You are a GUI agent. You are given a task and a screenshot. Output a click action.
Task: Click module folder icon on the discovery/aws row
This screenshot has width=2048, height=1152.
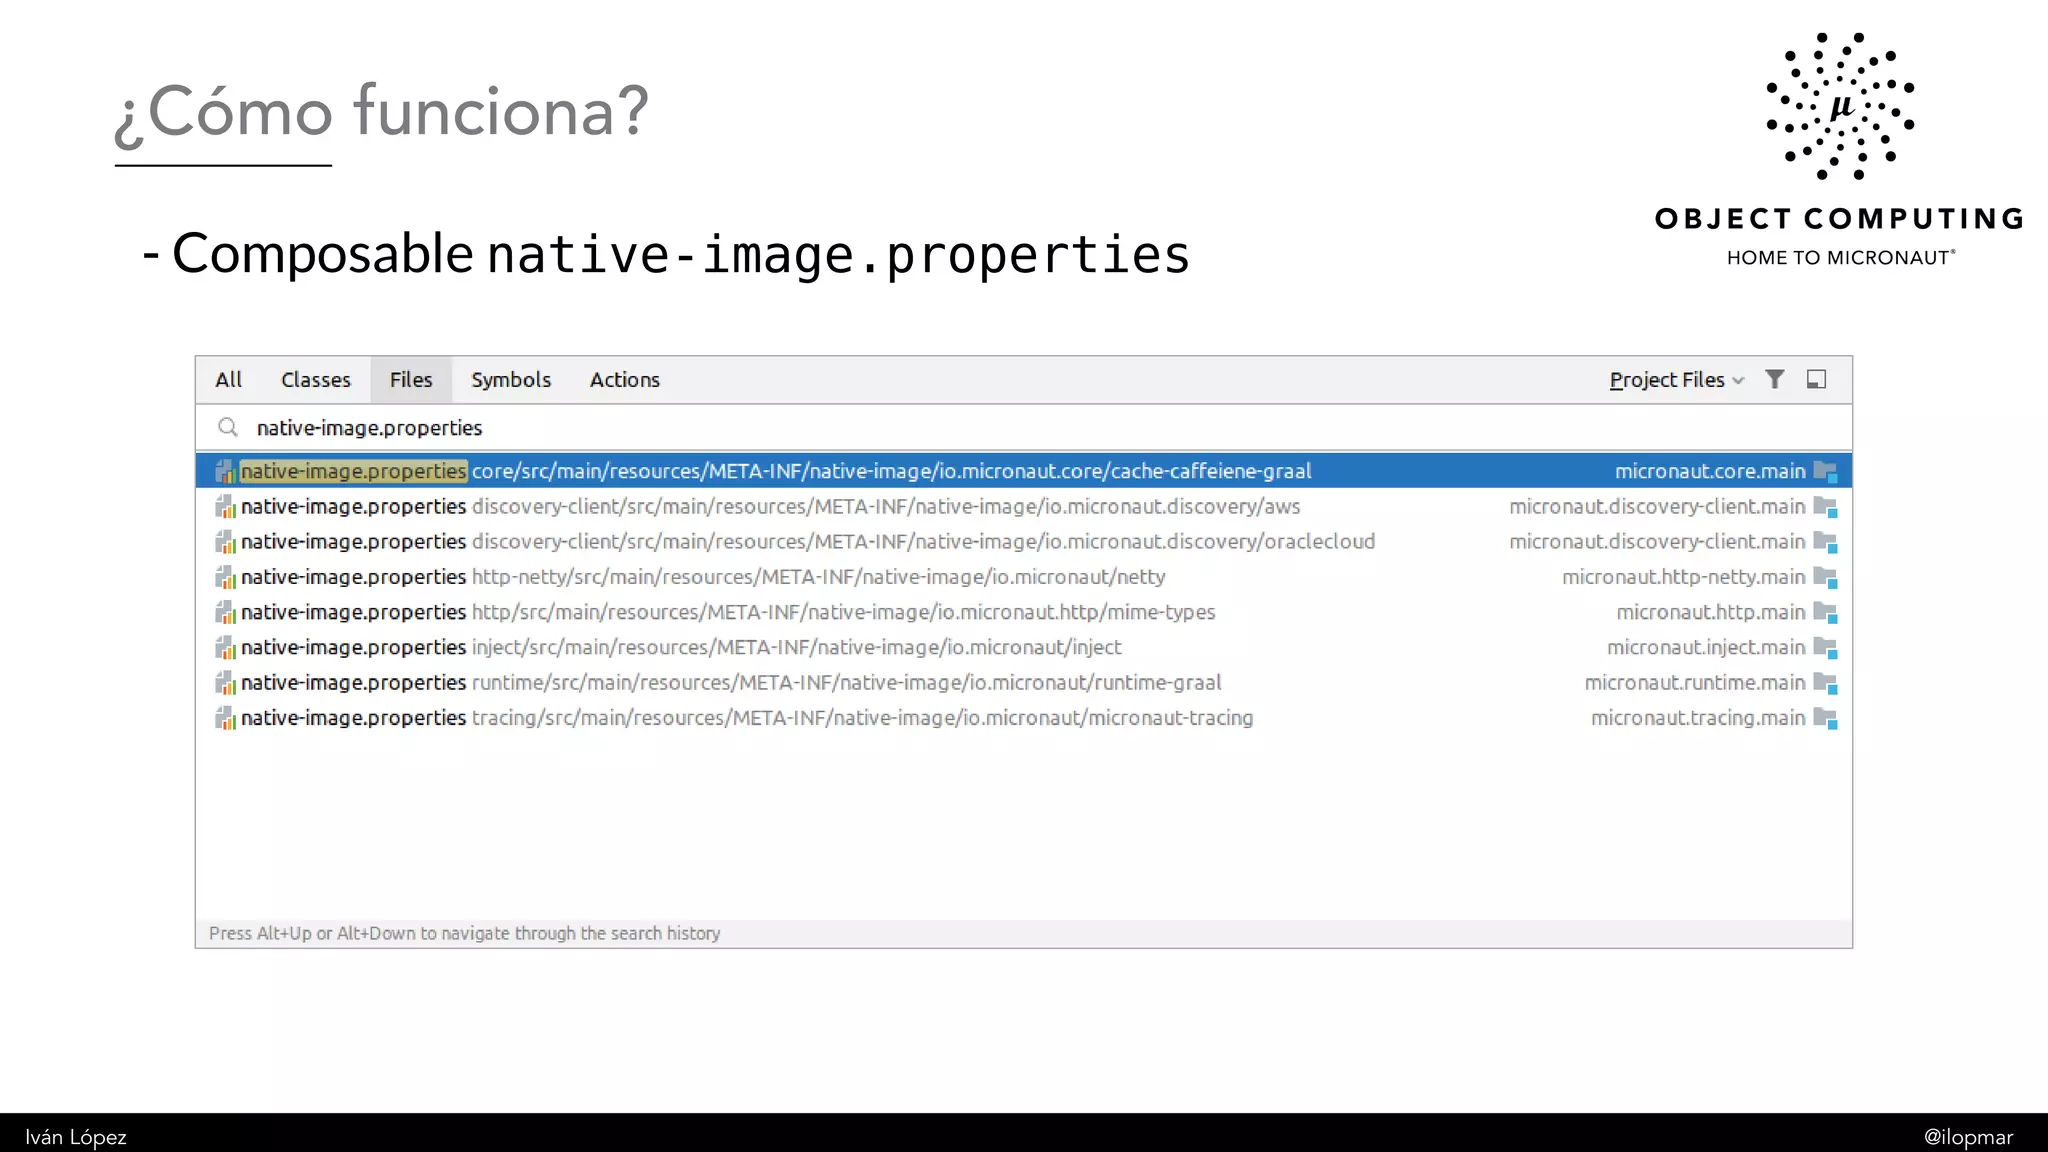click(x=1826, y=507)
